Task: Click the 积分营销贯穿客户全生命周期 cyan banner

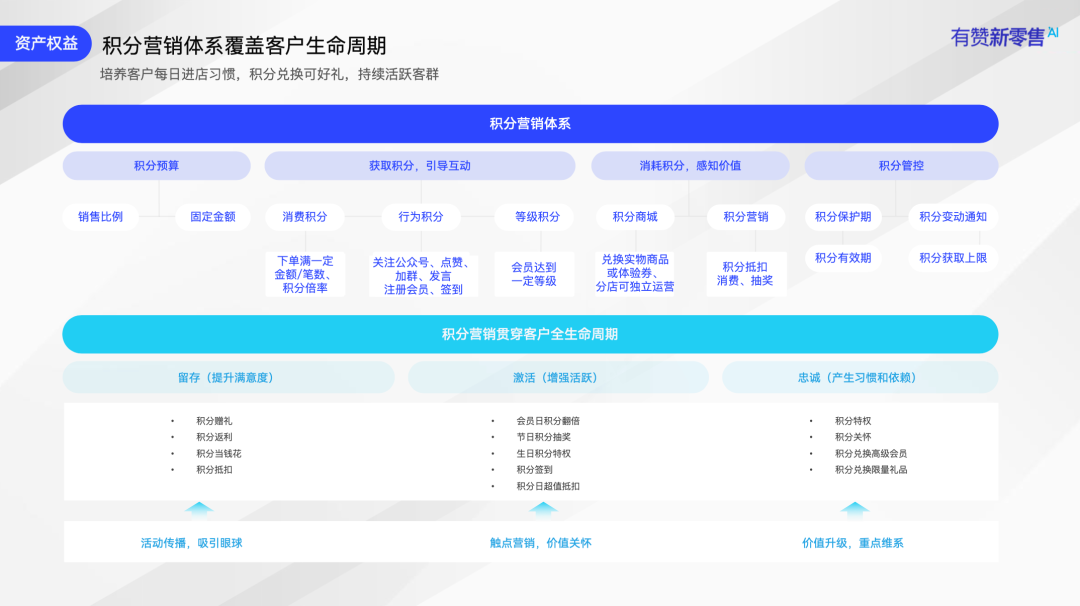Action: [530, 334]
